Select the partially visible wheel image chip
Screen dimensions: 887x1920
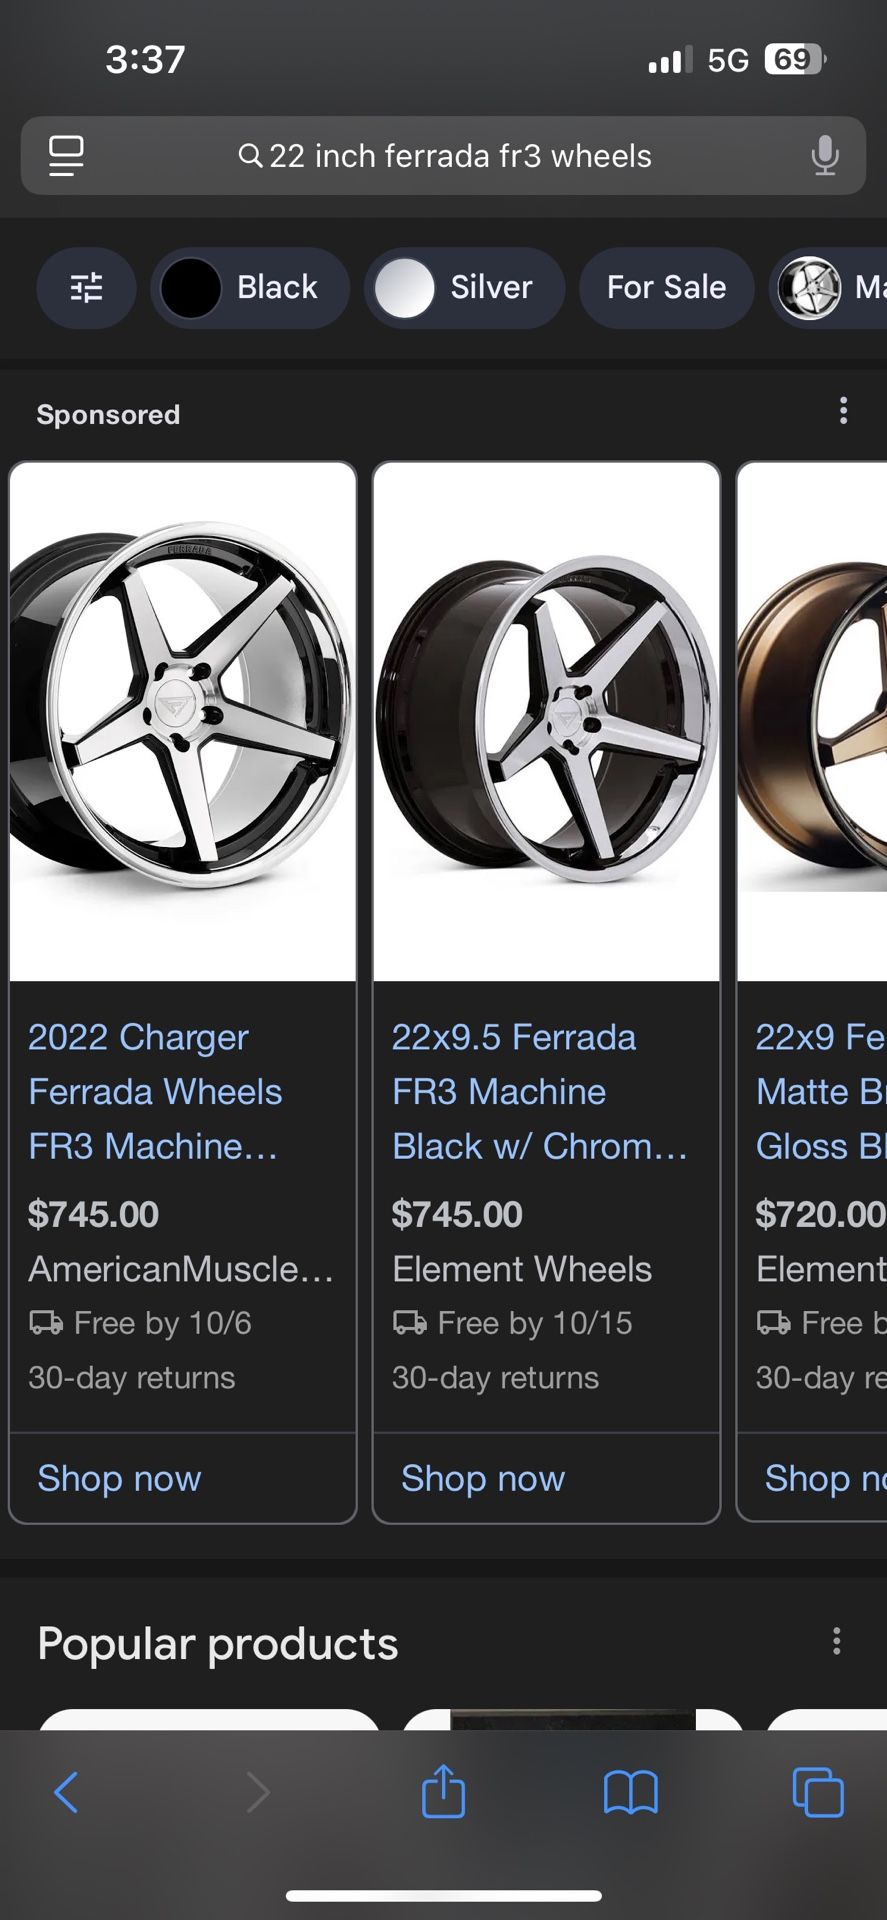[830, 288]
